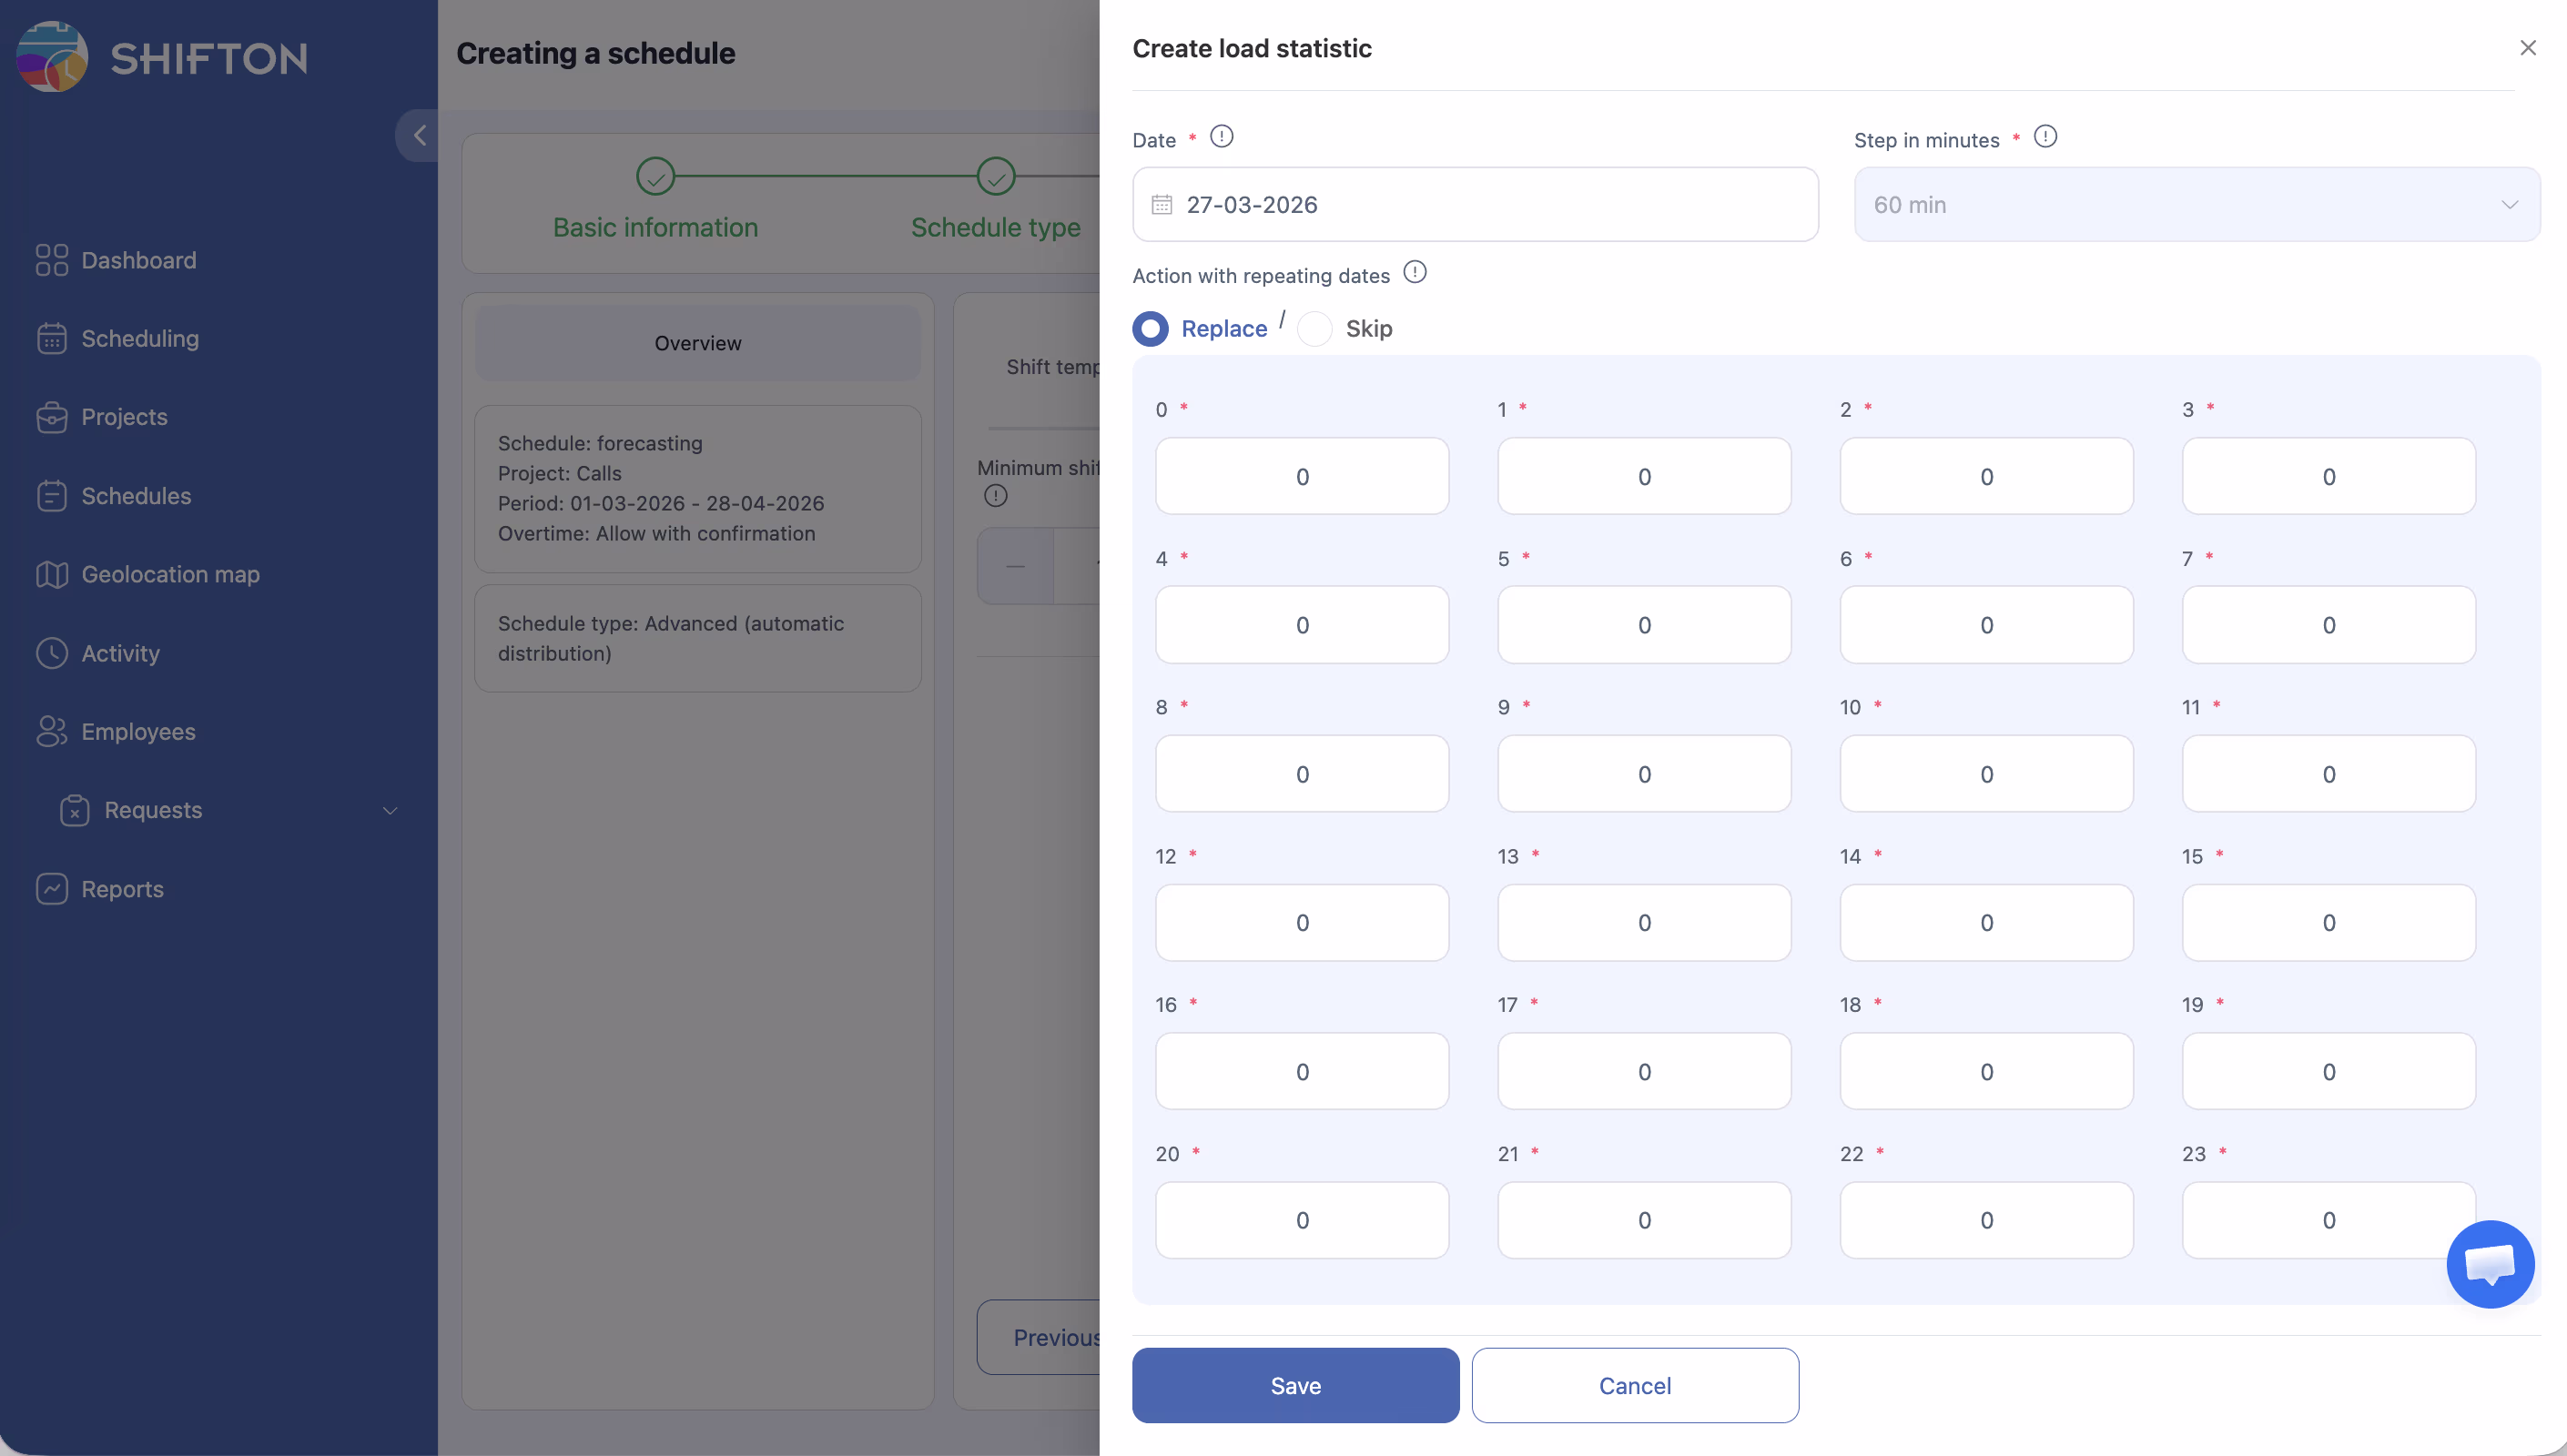Image resolution: width=2567 pixels, height=1456 pixels.
Task: Expand the Requests menu chevron
Action: click(390, 810)
